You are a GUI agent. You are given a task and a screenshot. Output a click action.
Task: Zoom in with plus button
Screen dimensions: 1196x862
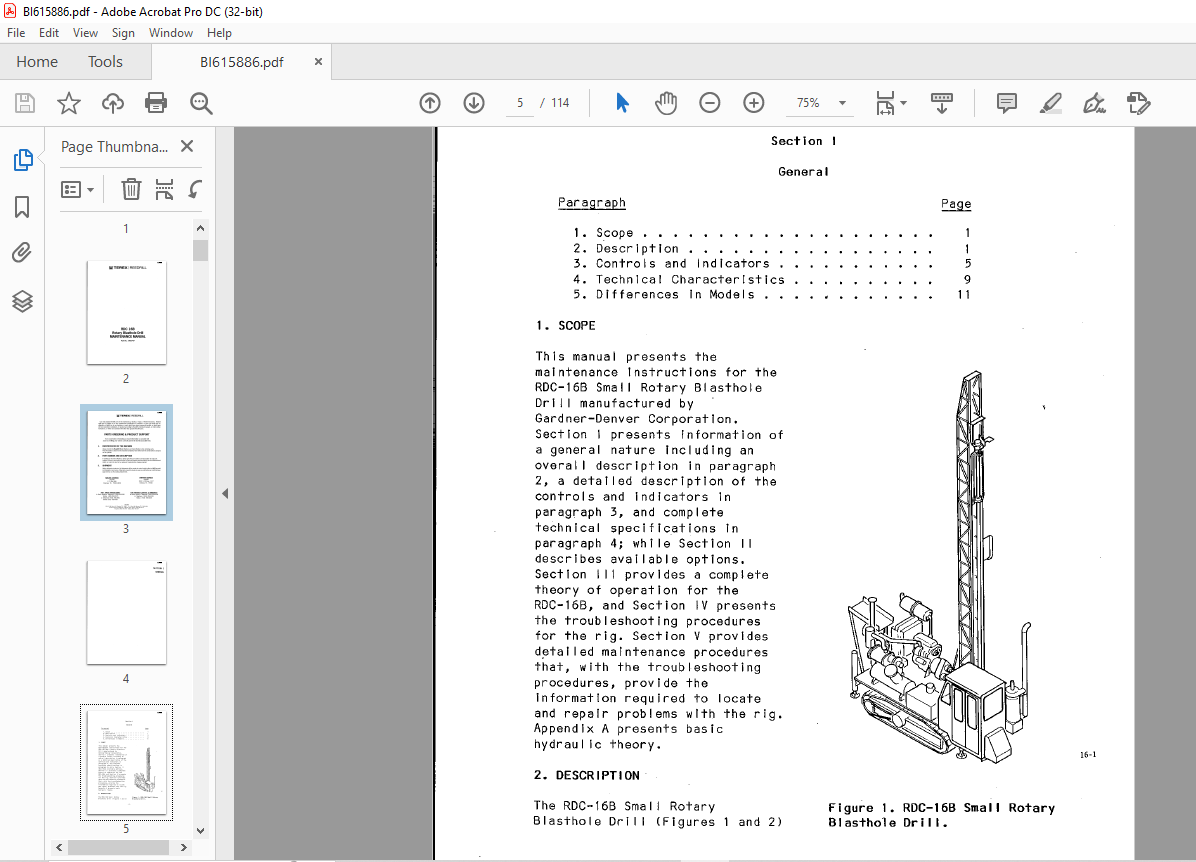(x=754, y=103)
